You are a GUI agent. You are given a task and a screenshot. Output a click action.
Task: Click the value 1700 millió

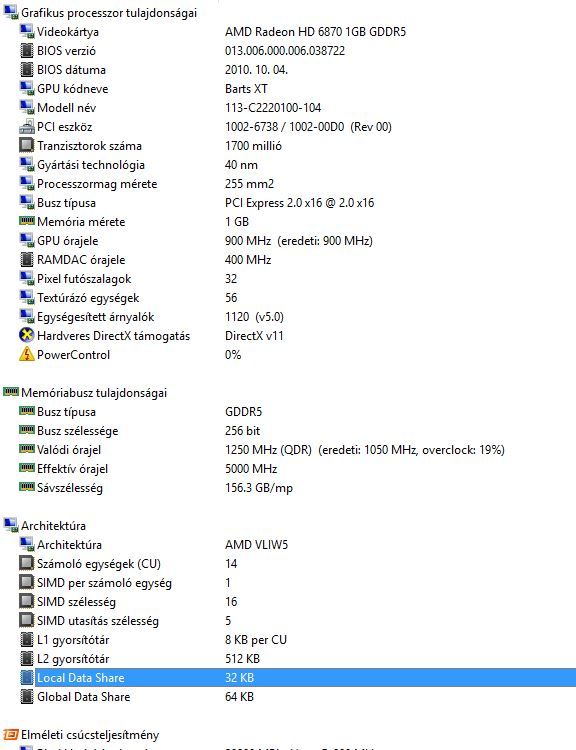(x=253, y=145)
